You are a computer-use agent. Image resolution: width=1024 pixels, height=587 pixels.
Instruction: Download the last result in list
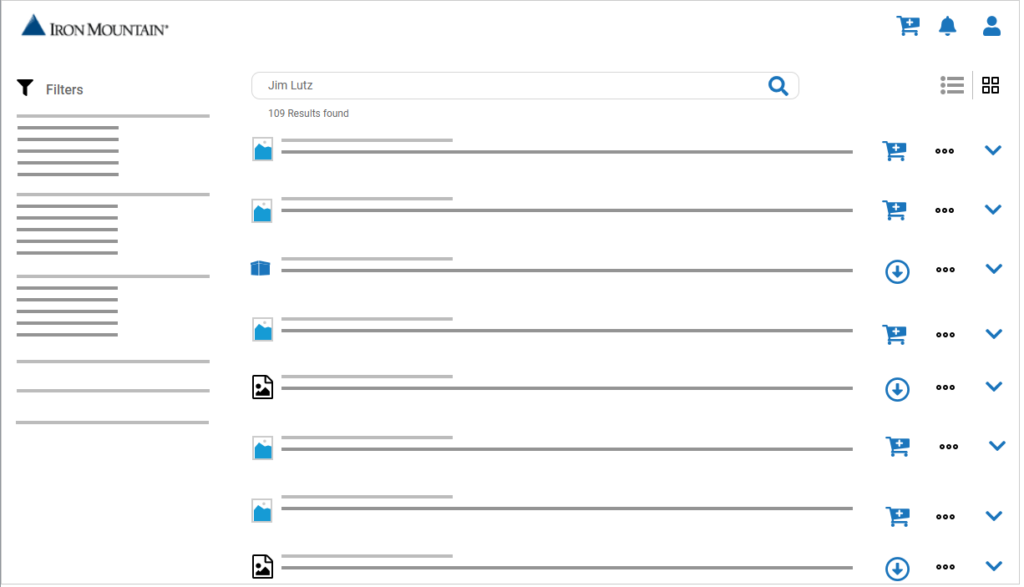pyautogui.click(x=897, y=569)
